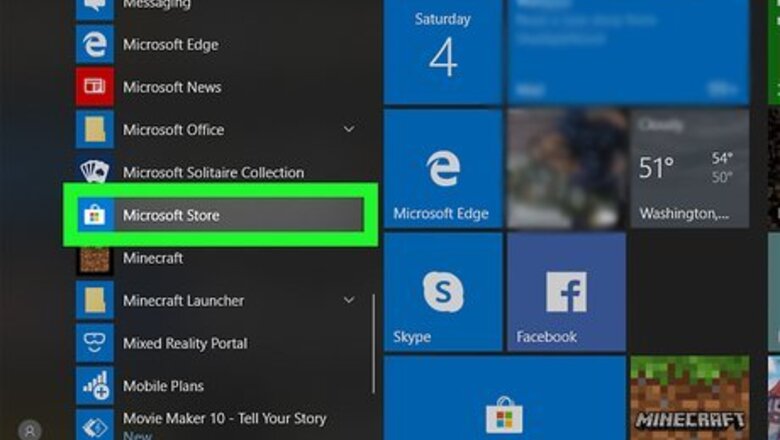Screen dimensions: 780x440
Task: Select the Minecraft Launcher label
Action: point(184,301)
